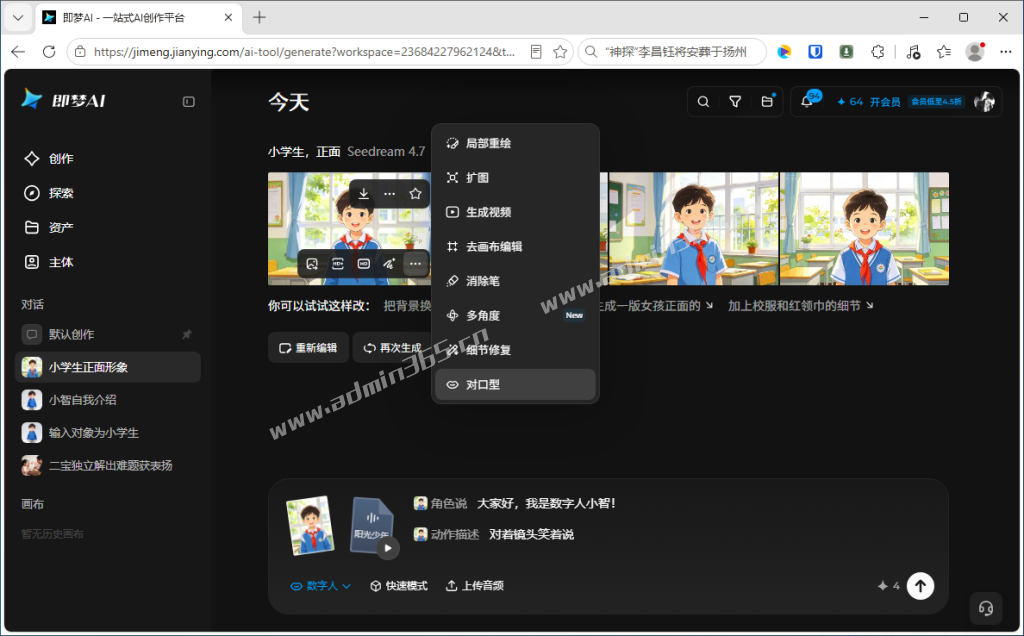The height and width of the screenshot is (636, 1024).
Task: Refresh the browser page
Action: 49,52
